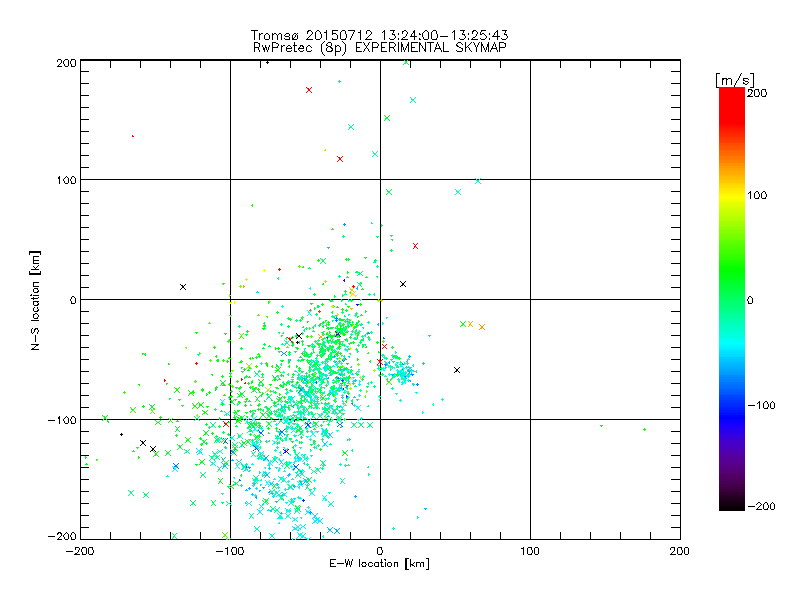
Task: Click the rightmost orange X marker near x=68
Action: pyautogui.click(x=482, y=327)
